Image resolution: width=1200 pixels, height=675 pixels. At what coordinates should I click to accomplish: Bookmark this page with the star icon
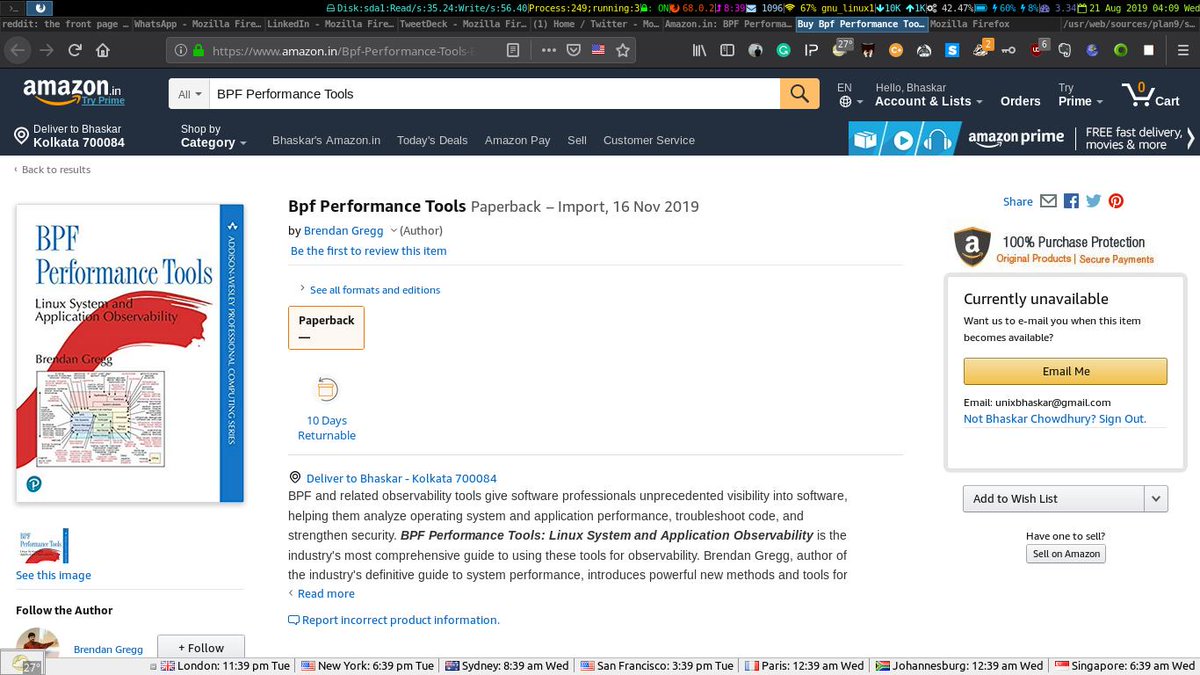point(624,49)
